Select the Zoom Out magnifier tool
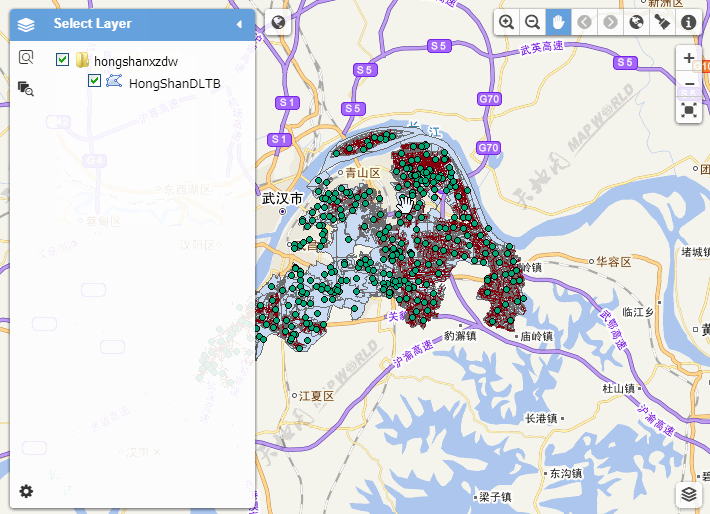 (533, 22)
